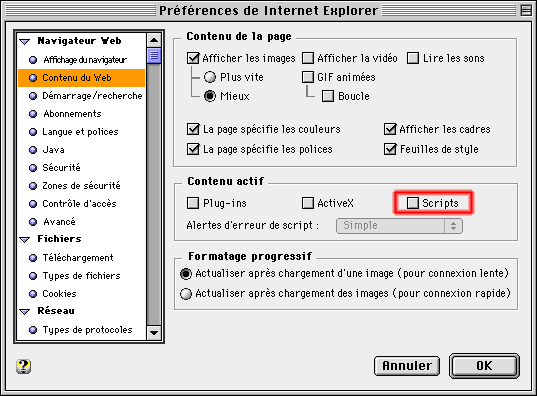Click the blue scrollbar thumb in category list

point(154,56)
